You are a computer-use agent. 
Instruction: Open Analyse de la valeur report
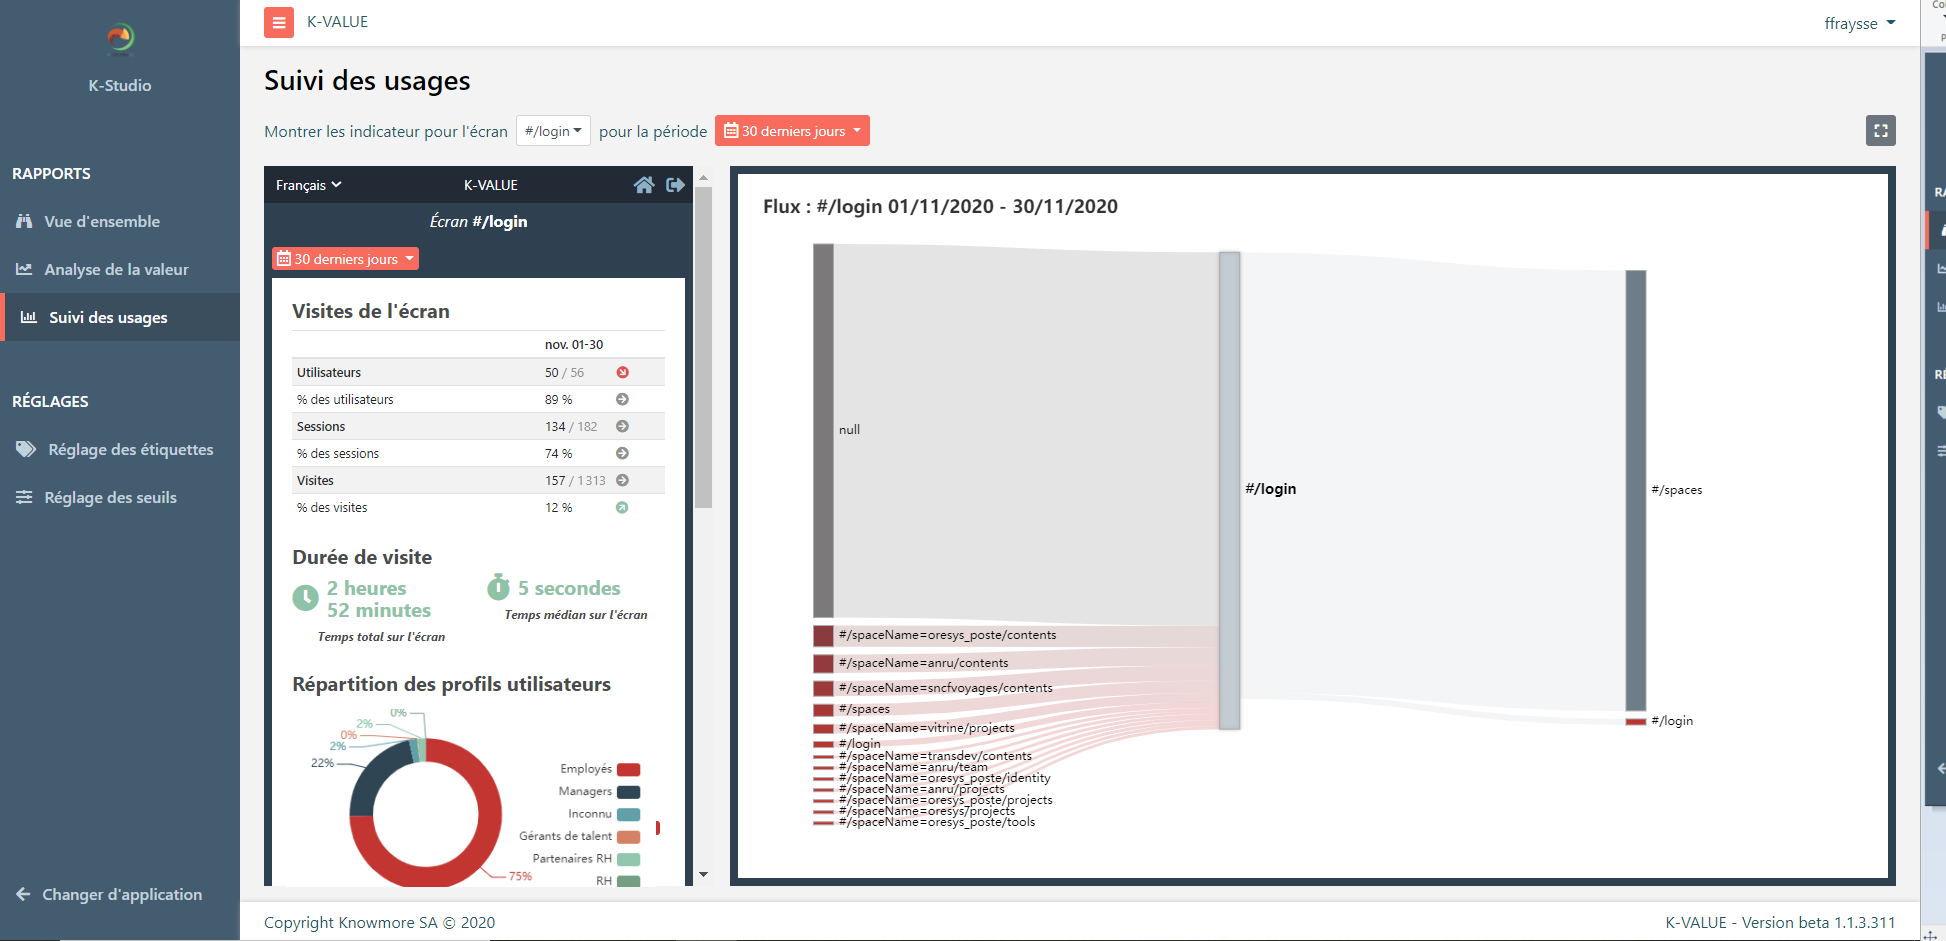116,269
